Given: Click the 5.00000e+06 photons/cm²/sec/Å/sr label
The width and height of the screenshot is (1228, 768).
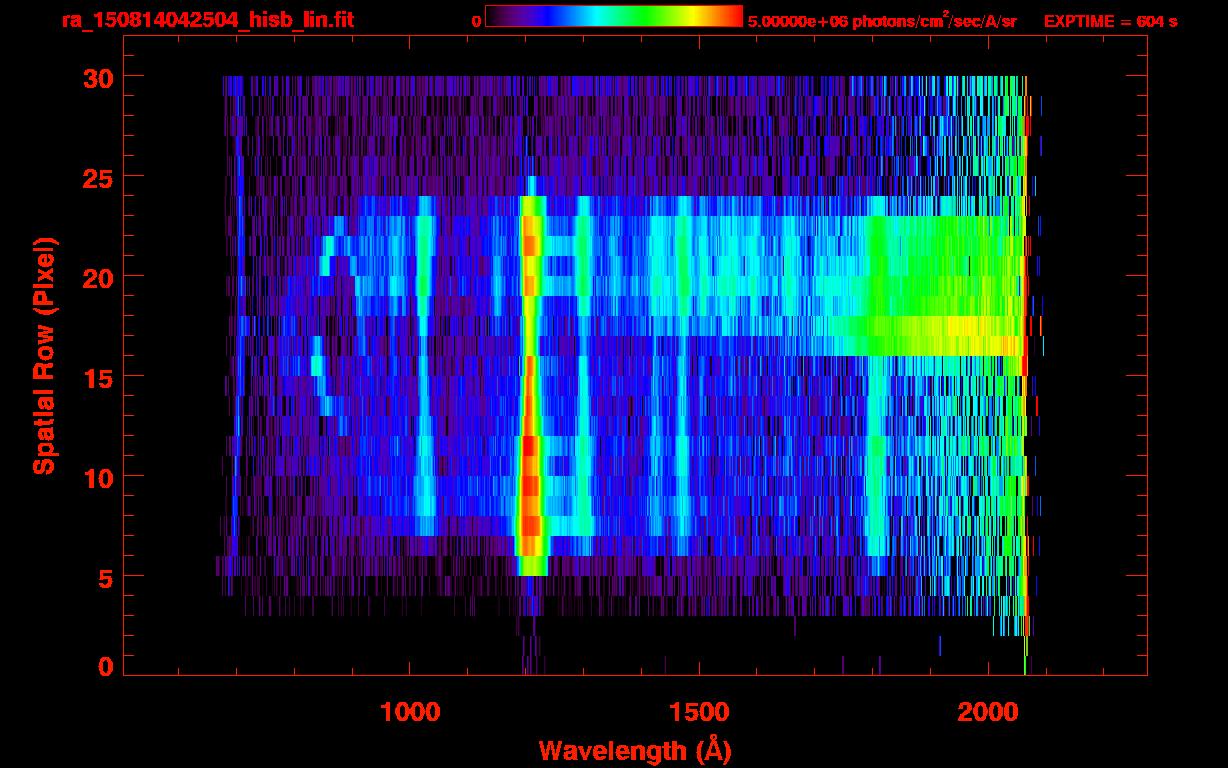Looking at the screenshot, I should pyautogui.click(x=882, y=20).
